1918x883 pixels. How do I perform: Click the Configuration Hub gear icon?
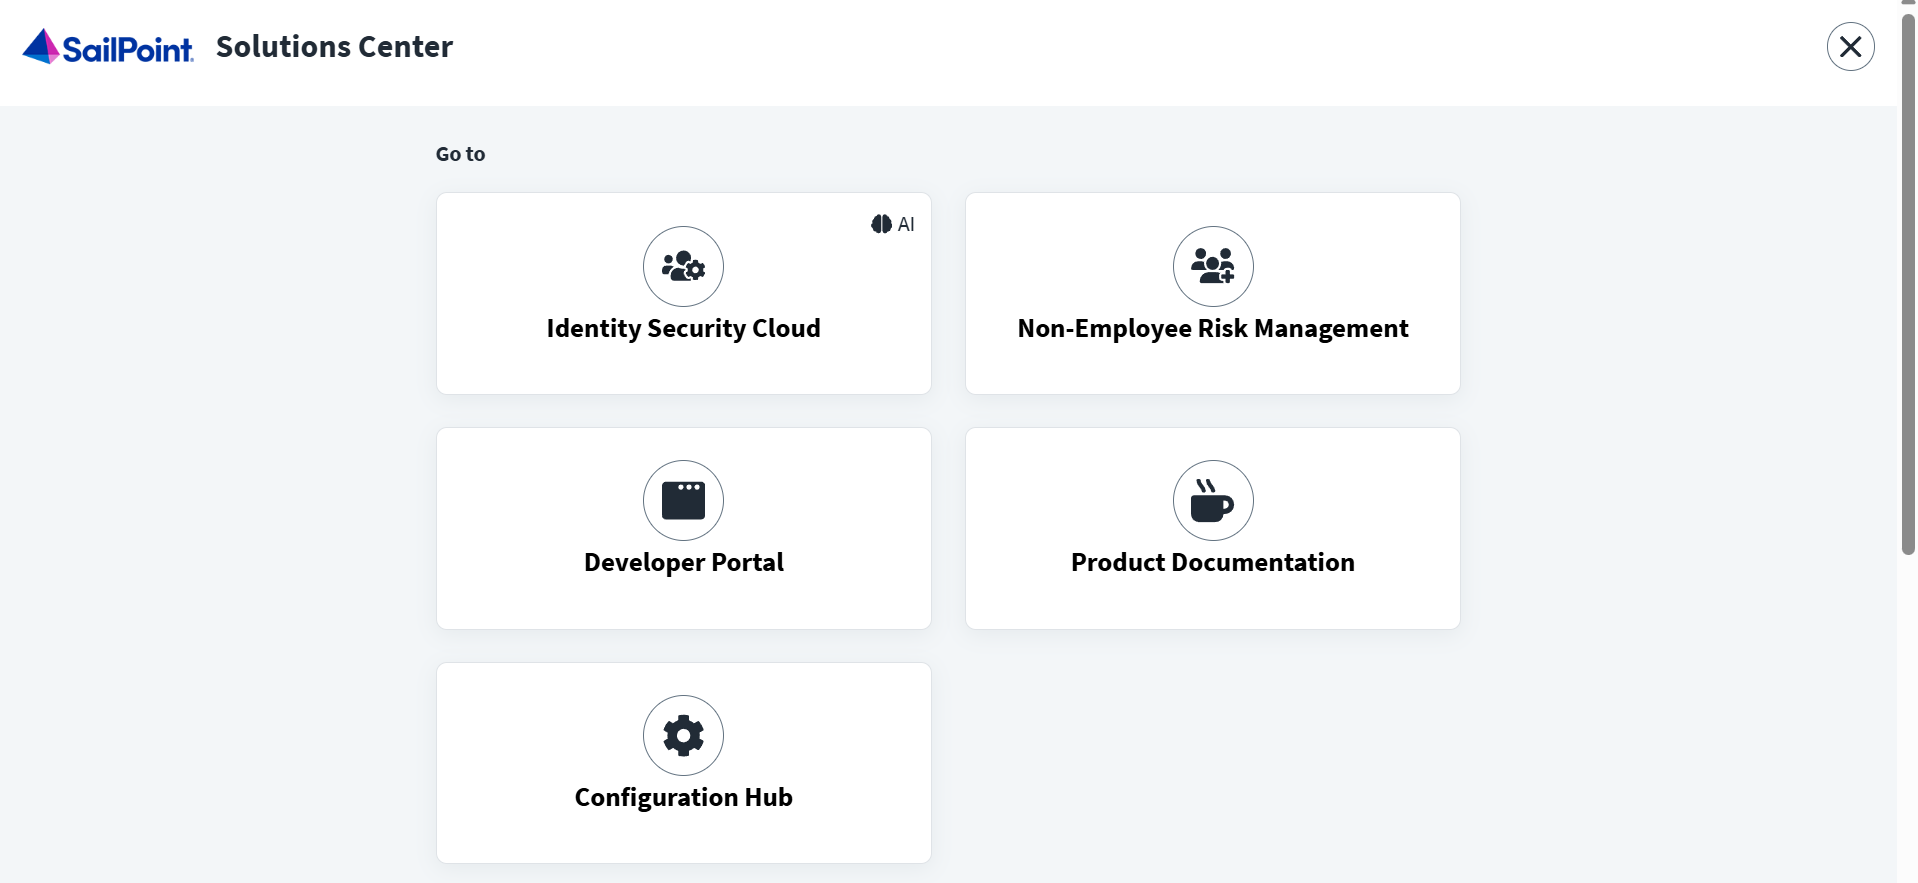[x=683, y=735]
